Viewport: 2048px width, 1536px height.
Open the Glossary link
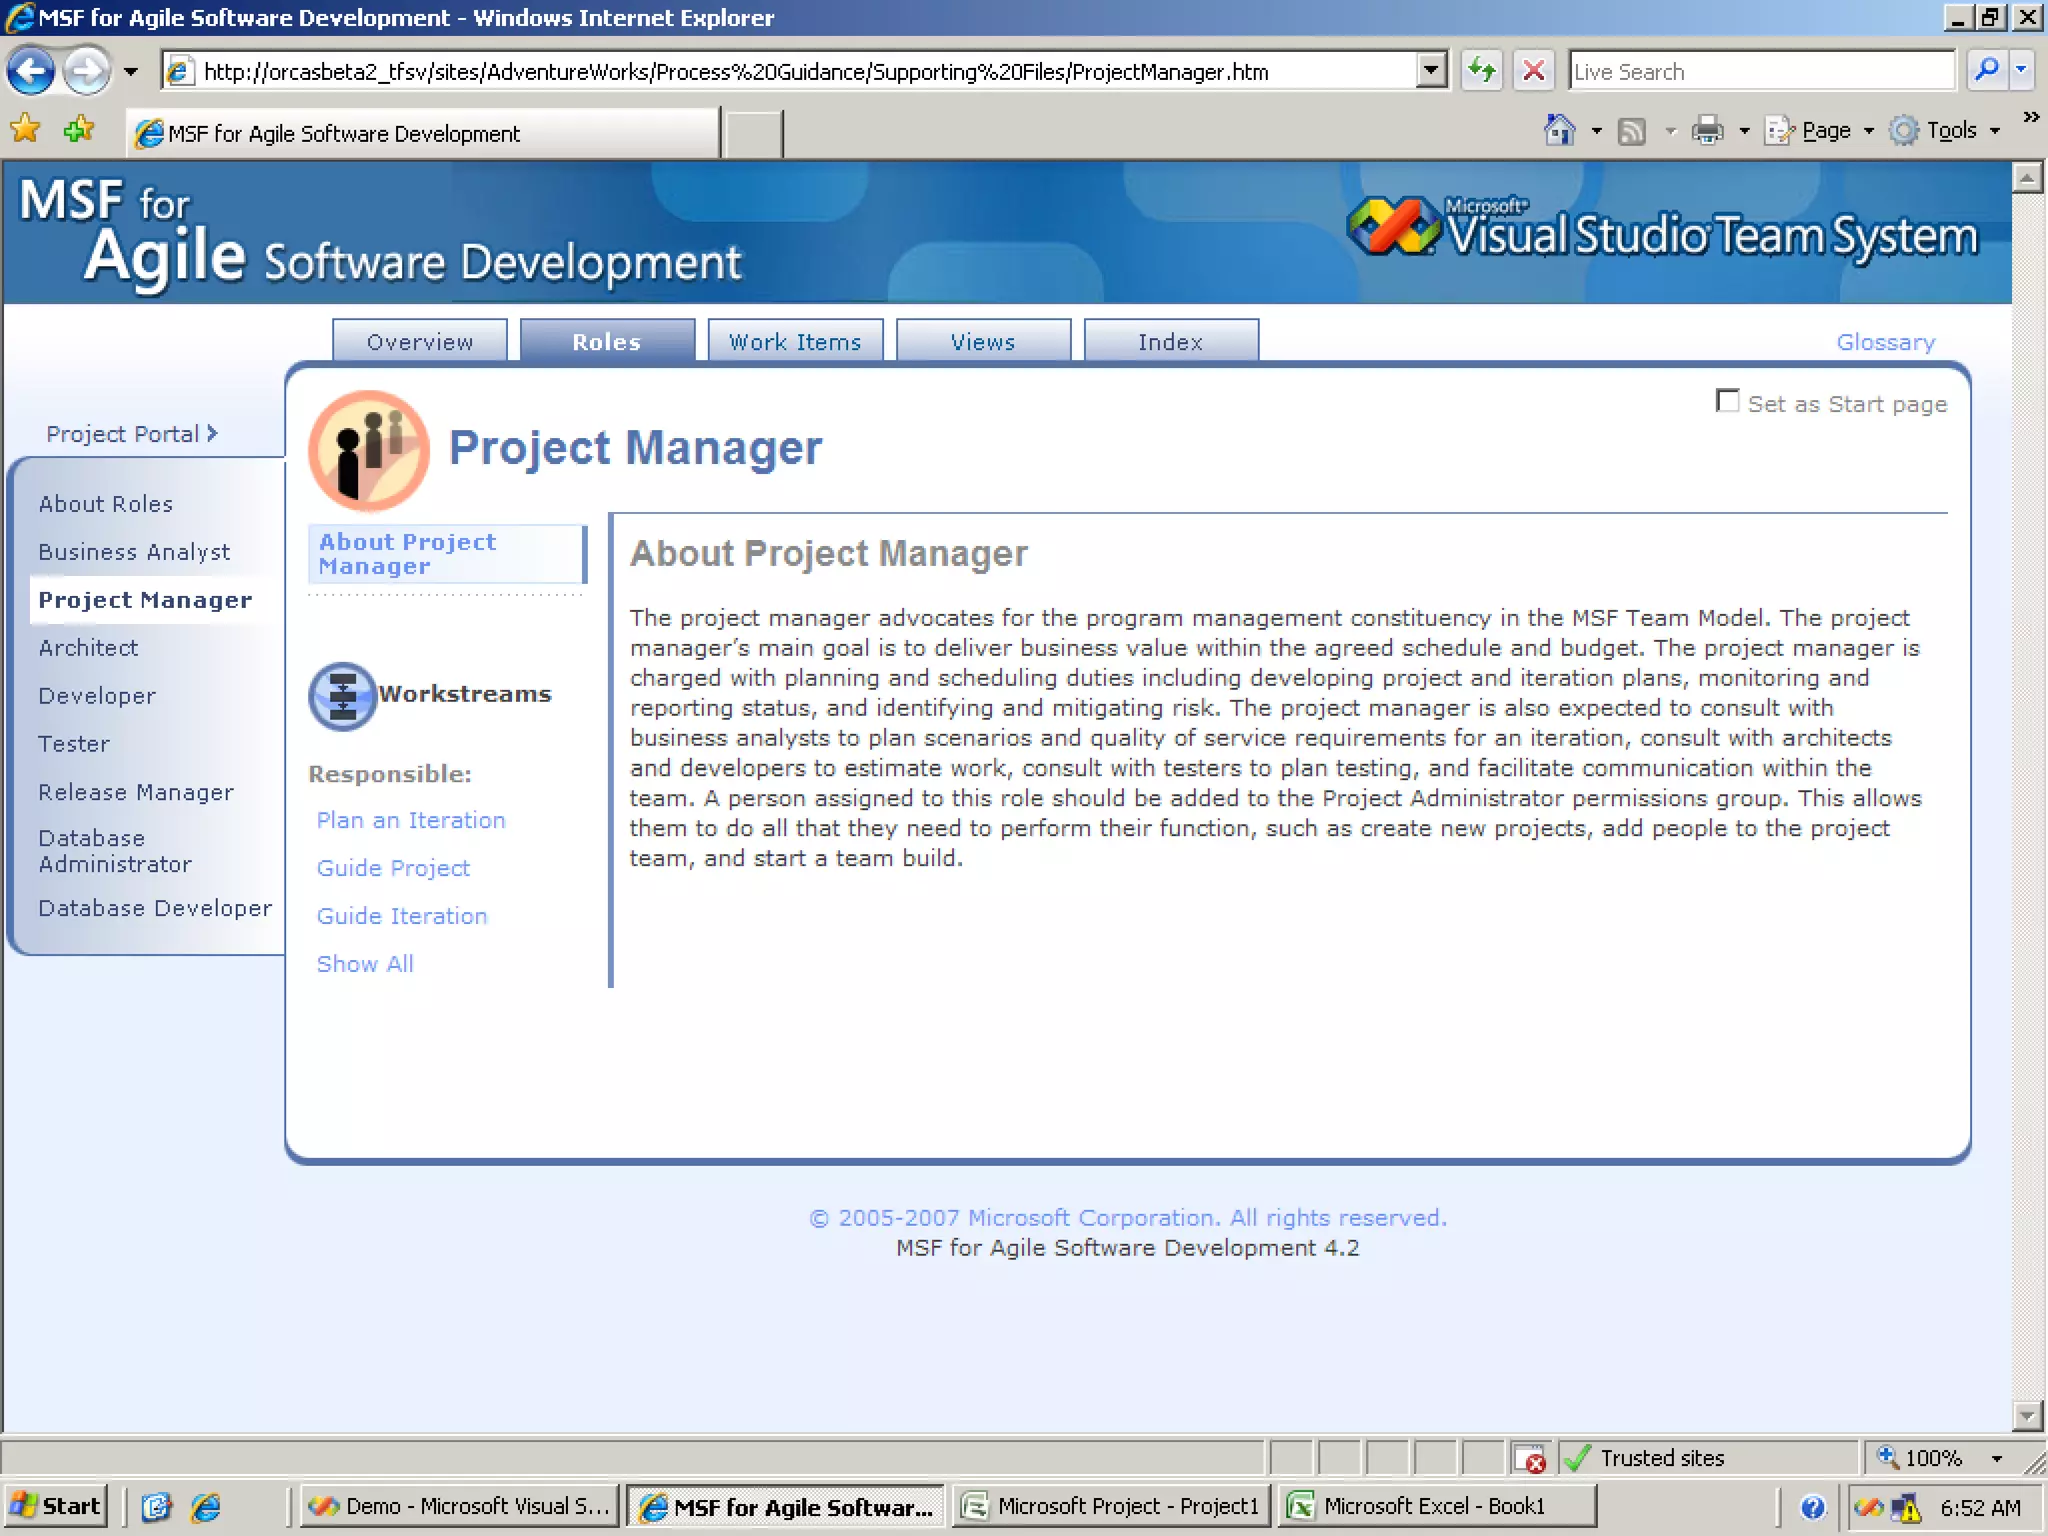point(1885,343)
